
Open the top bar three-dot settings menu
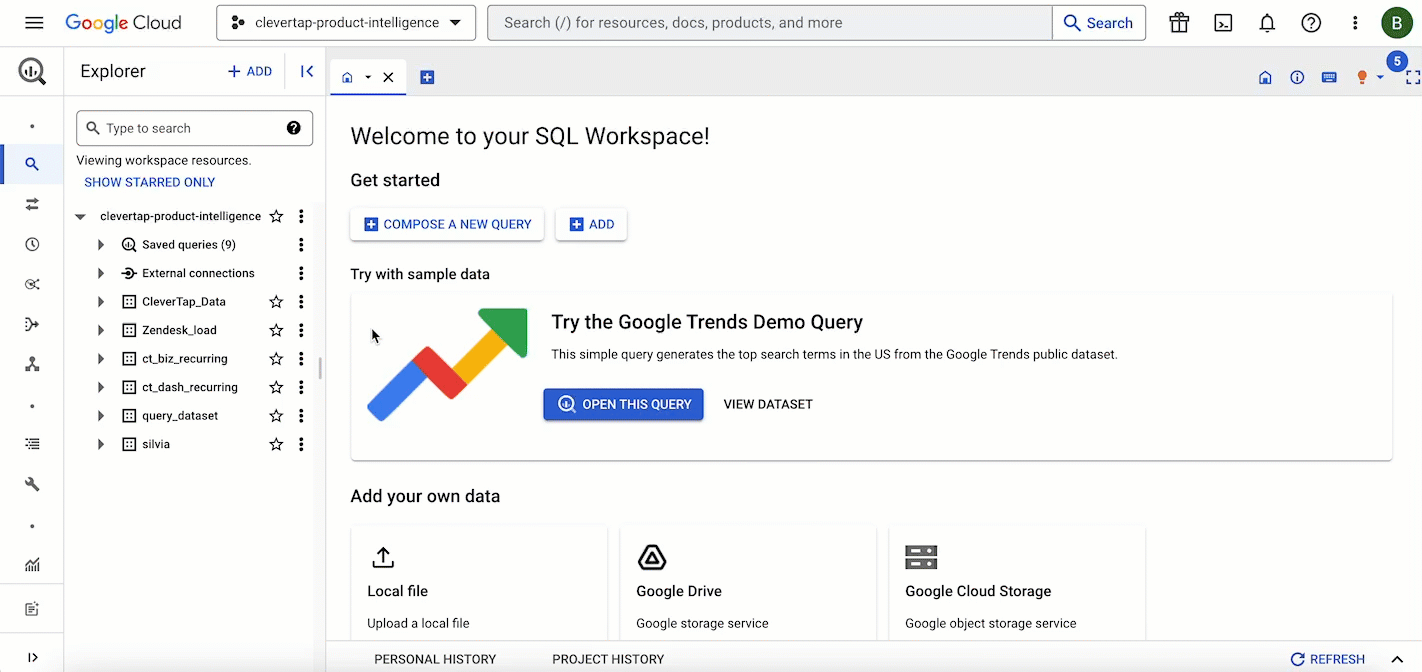point(1355,23)
